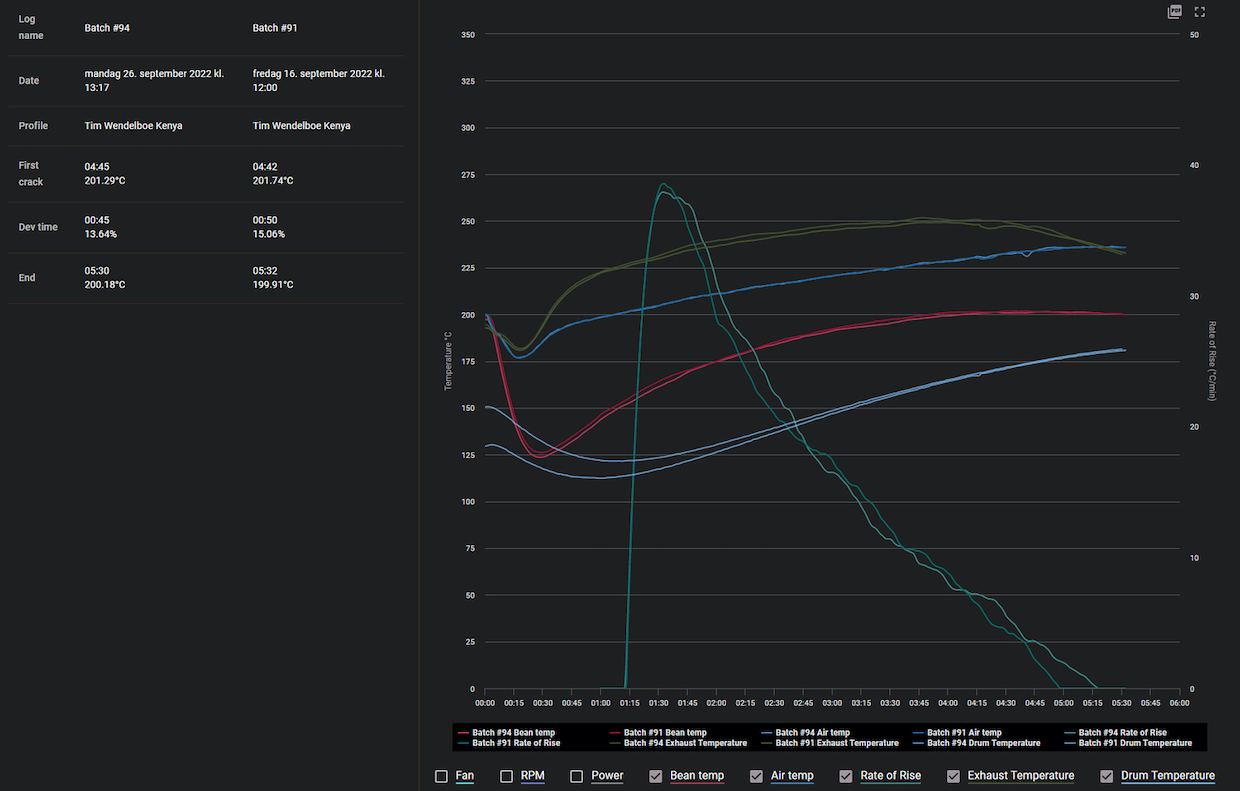Select the Batch #91 column header

coord(275,28)
